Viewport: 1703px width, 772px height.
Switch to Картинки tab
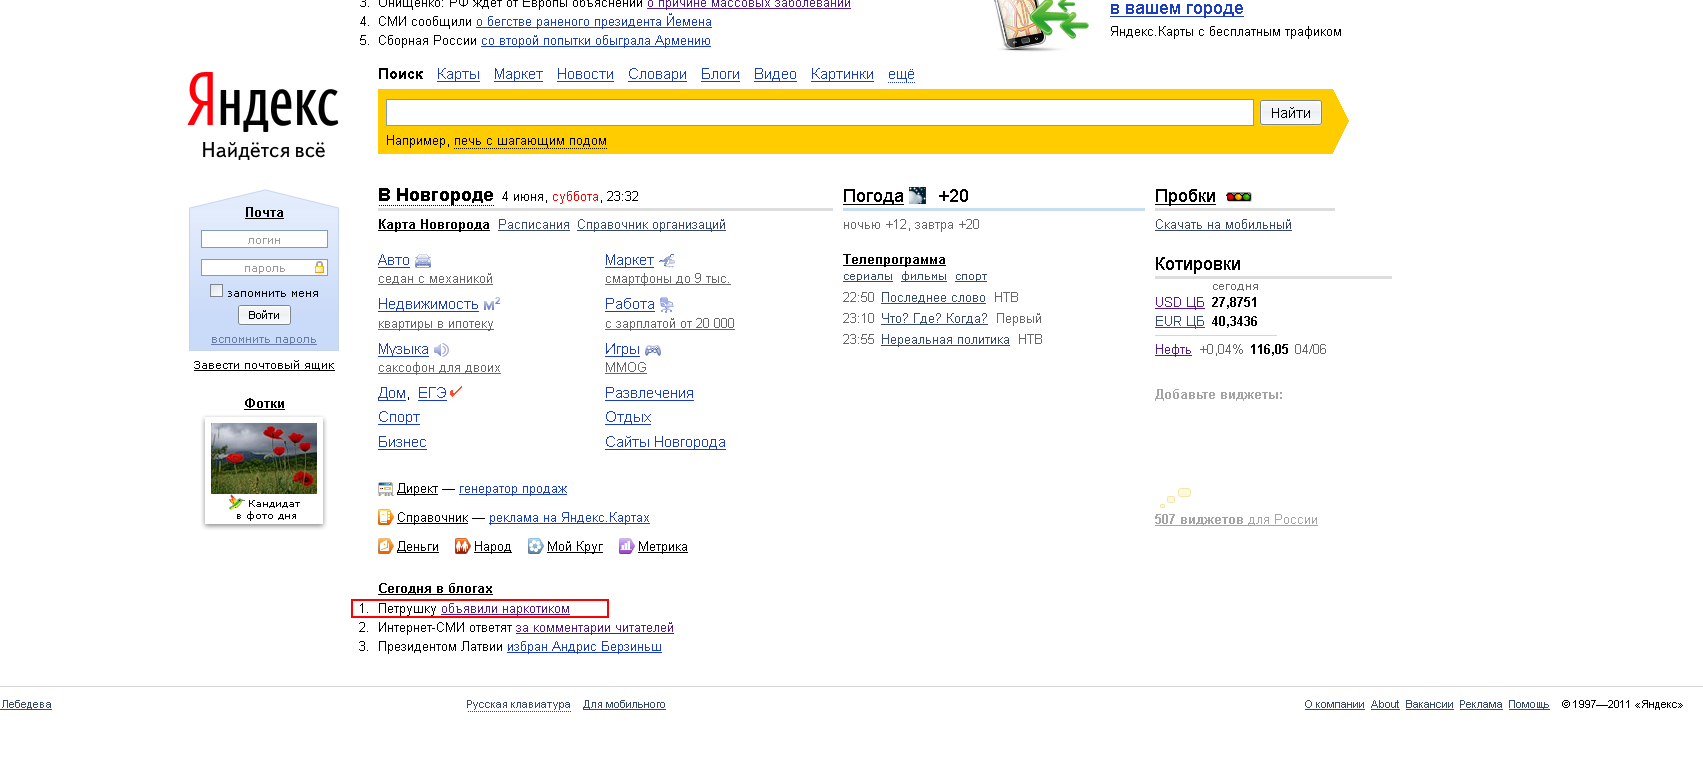pyautogui.click(x=842, y=74)
